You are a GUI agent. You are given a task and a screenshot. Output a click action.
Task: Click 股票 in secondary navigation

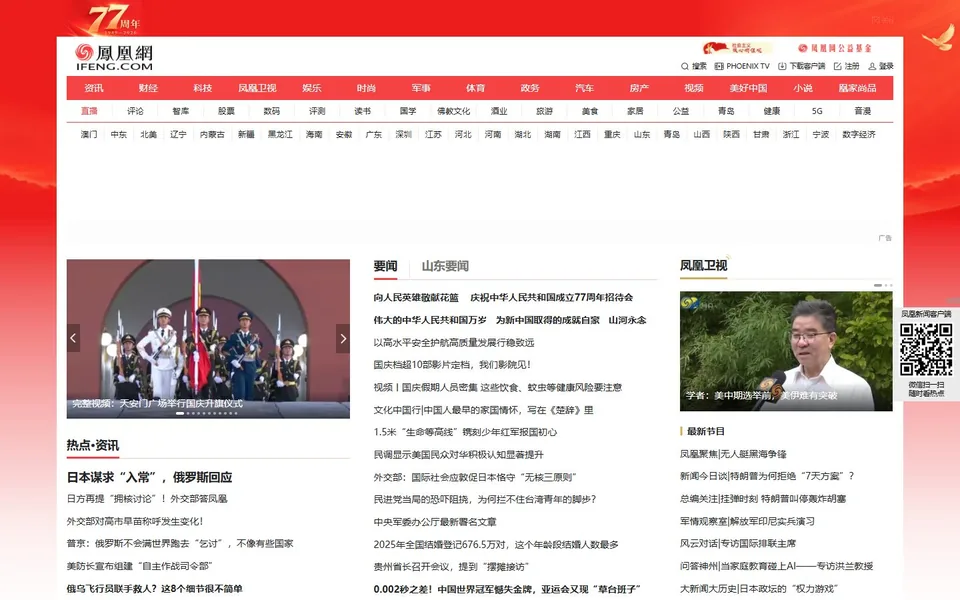tap(226, 111)
